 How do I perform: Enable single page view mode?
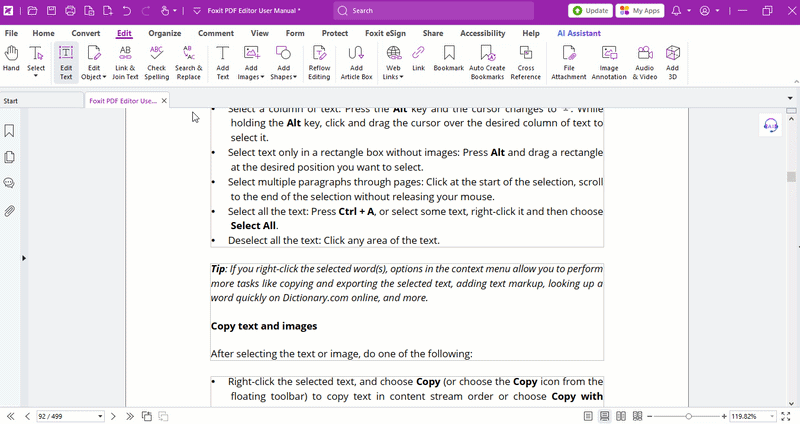tap(588, 416)
